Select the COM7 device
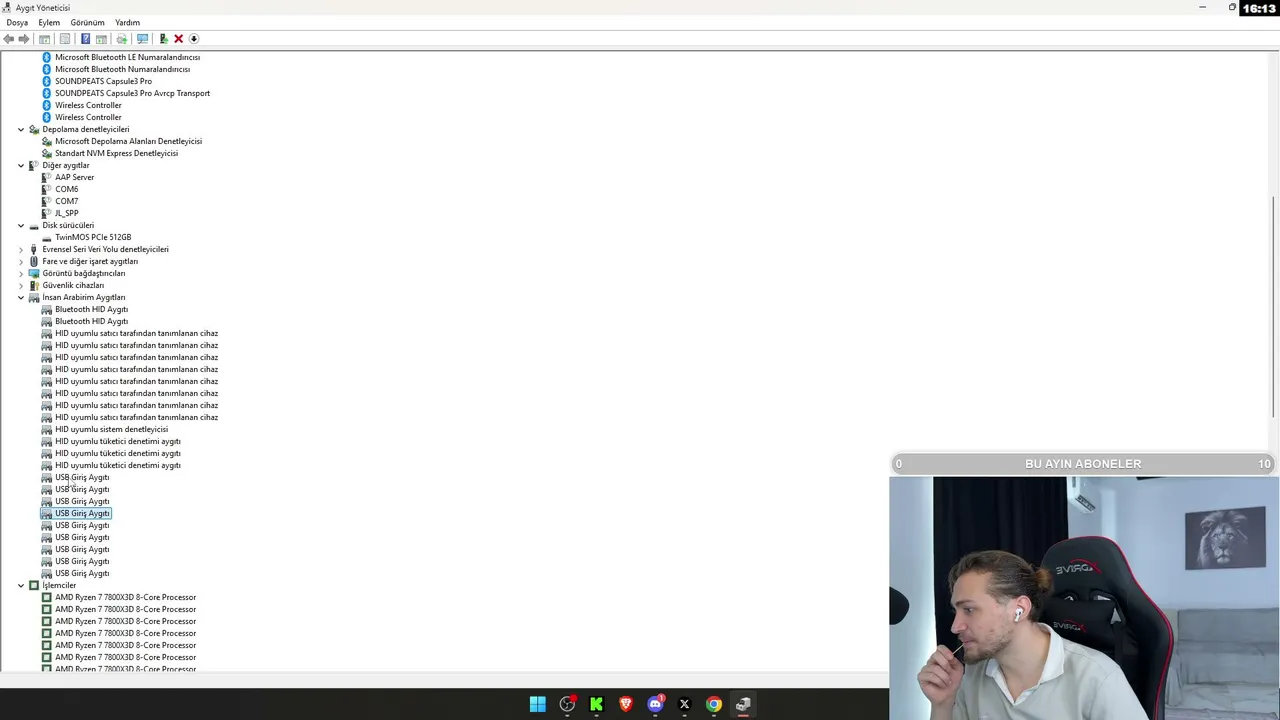The image size is (1280, 720). (x=66, y=201)
